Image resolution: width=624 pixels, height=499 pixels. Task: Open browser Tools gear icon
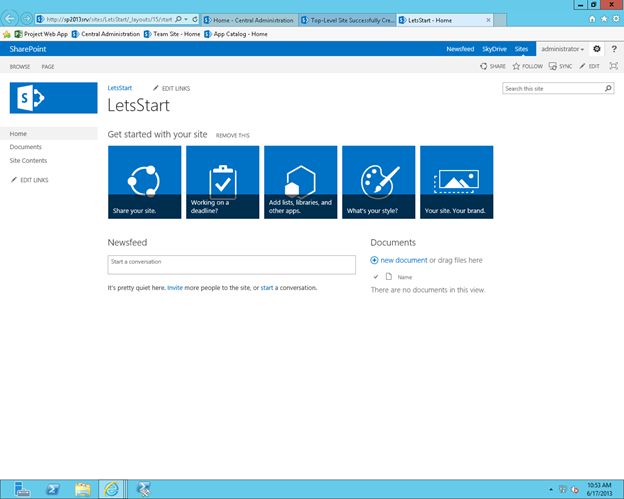[x=616, y=19]
